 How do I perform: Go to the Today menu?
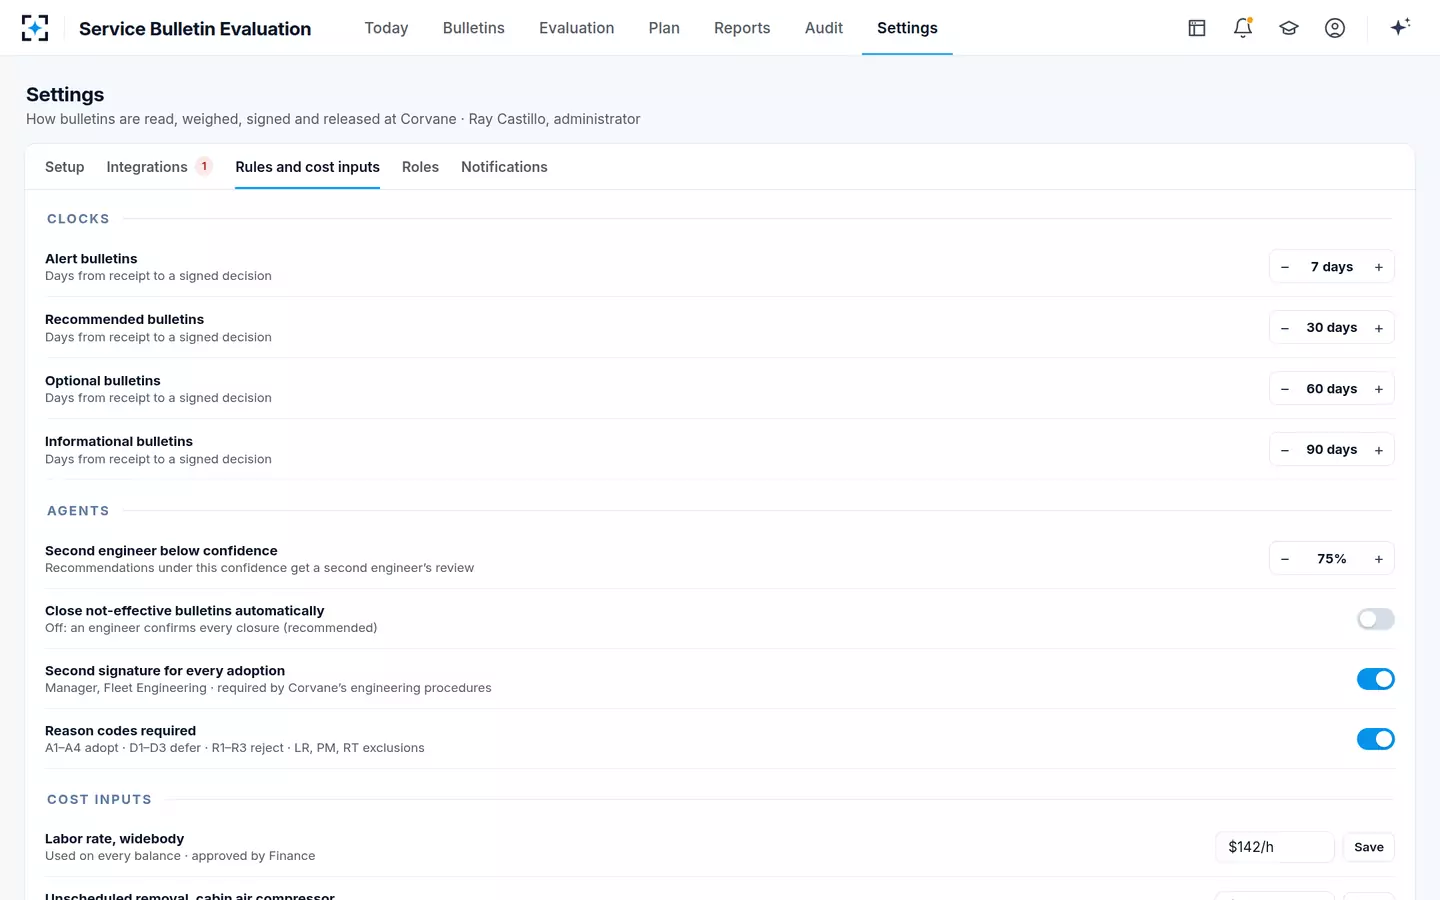tap(386, 28)
